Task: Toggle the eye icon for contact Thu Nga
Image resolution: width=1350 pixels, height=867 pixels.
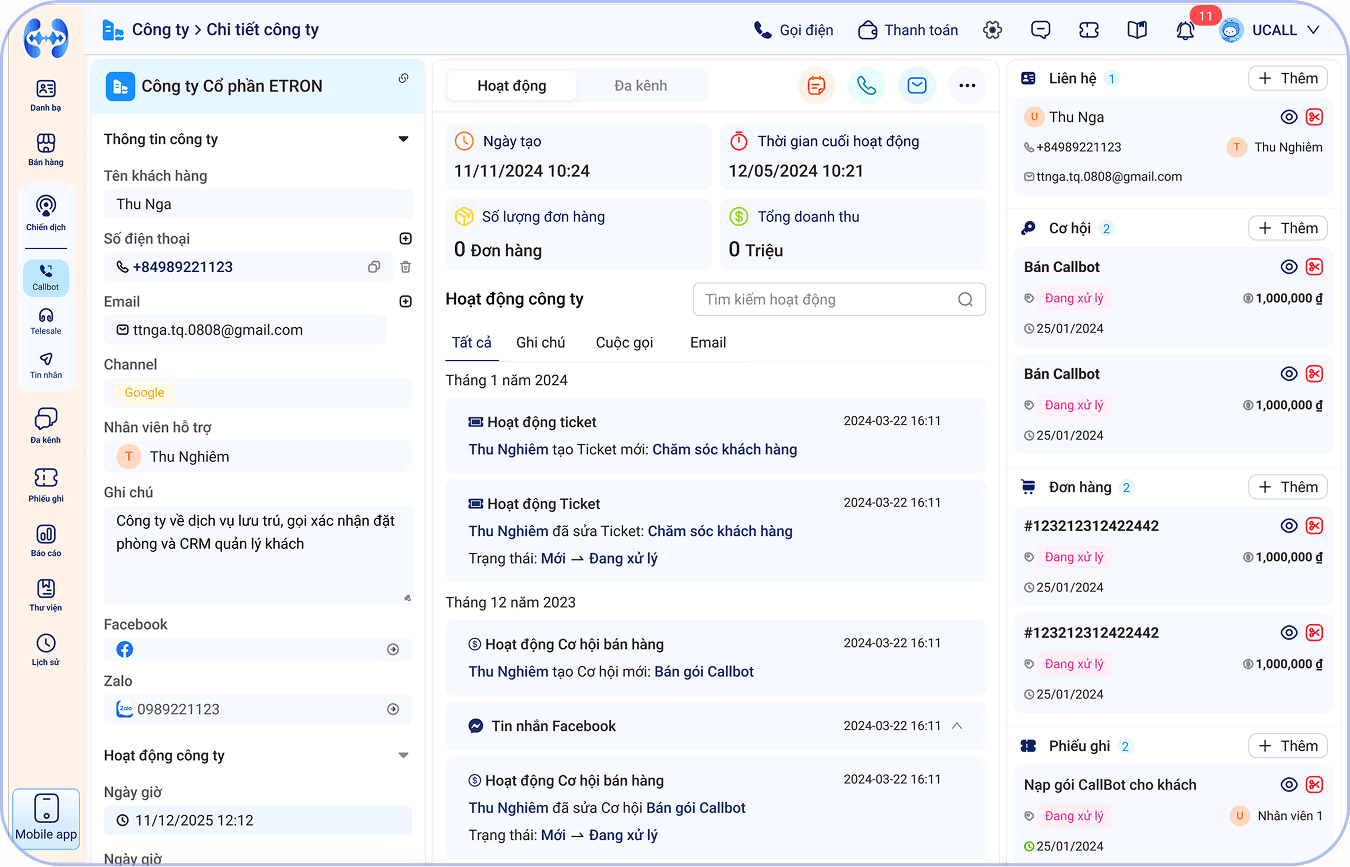Action: click(1289, 117)
